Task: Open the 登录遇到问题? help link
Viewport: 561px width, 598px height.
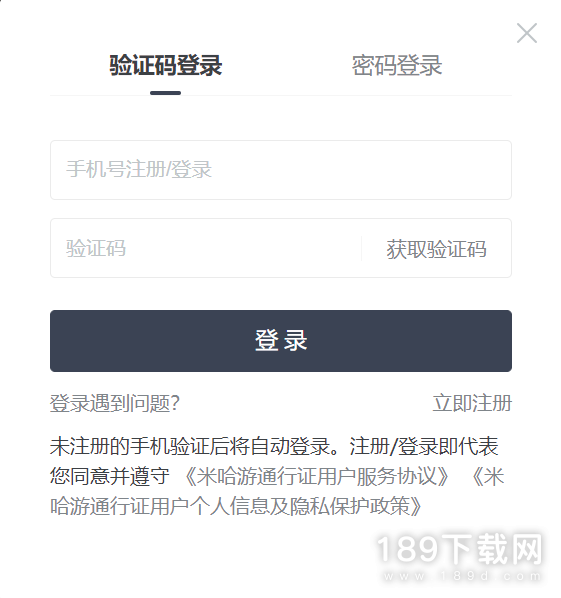Action: click(114, 403)
